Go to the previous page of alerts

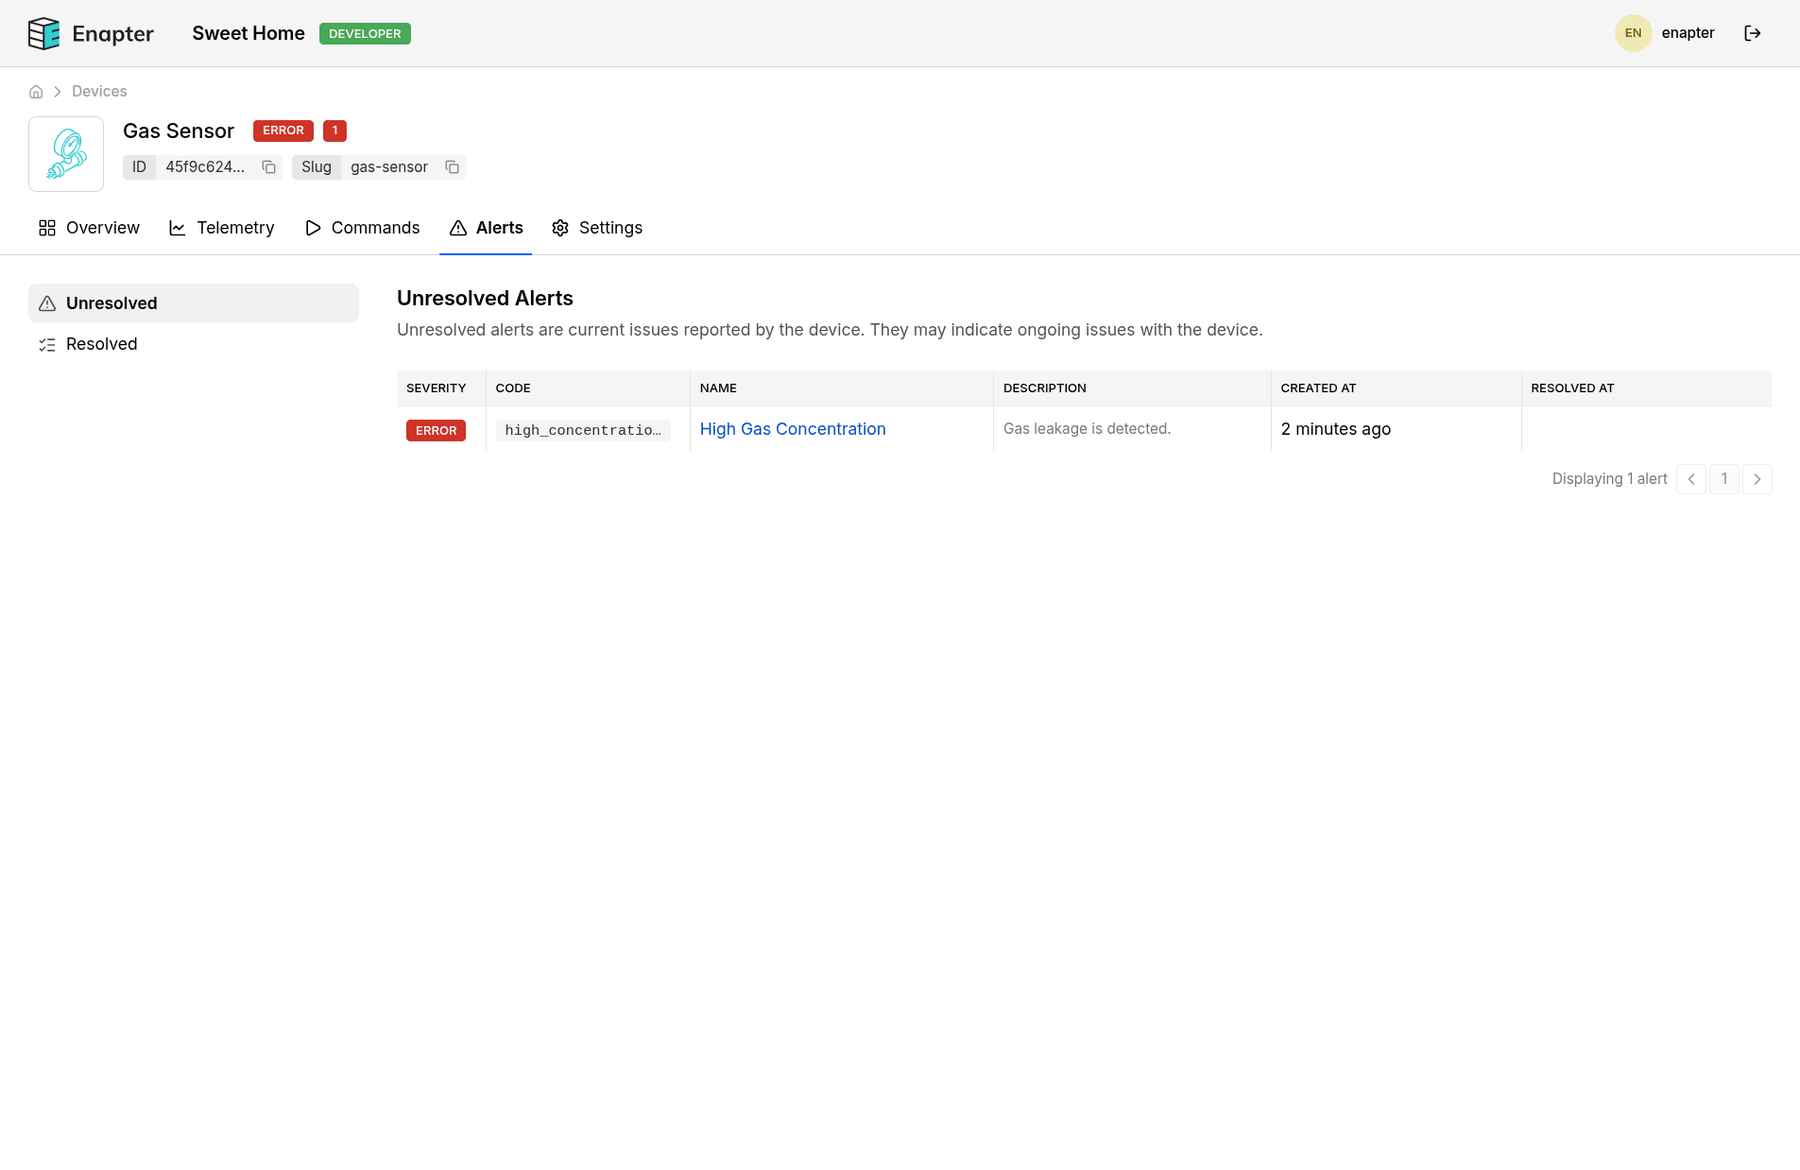(1690, 479)
